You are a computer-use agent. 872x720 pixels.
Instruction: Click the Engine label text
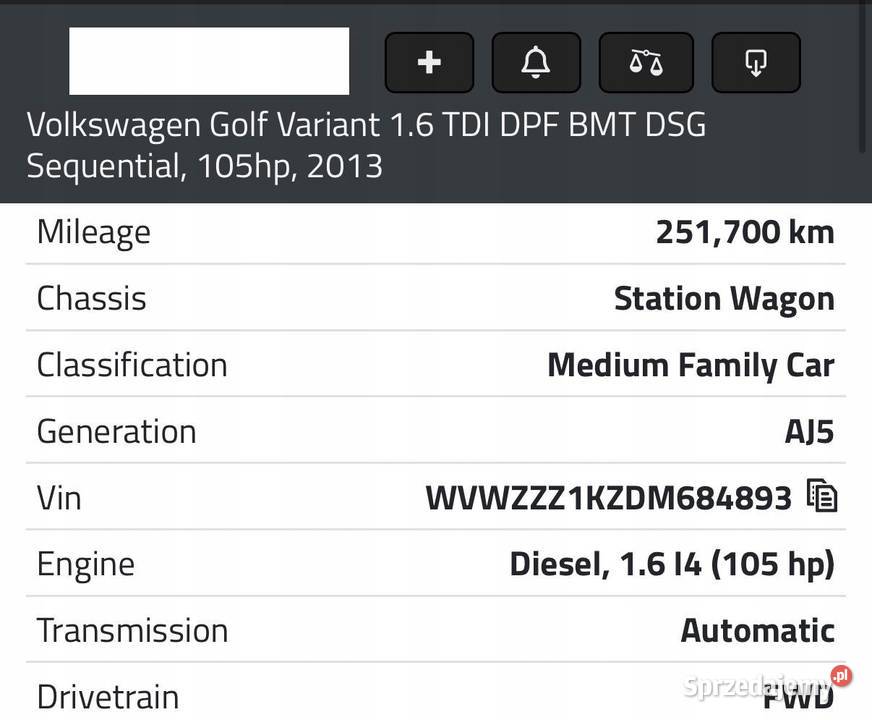tap(86, 565)
